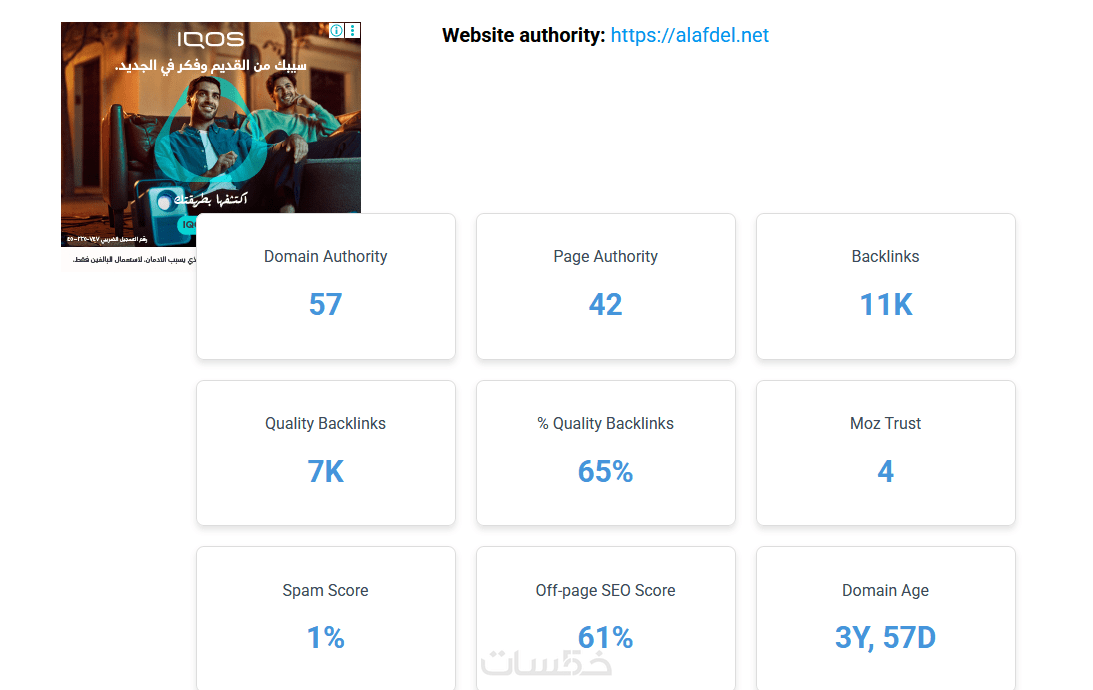
Task: Select the Quality Backlinks value 7K
Action: tap(326, 472)
